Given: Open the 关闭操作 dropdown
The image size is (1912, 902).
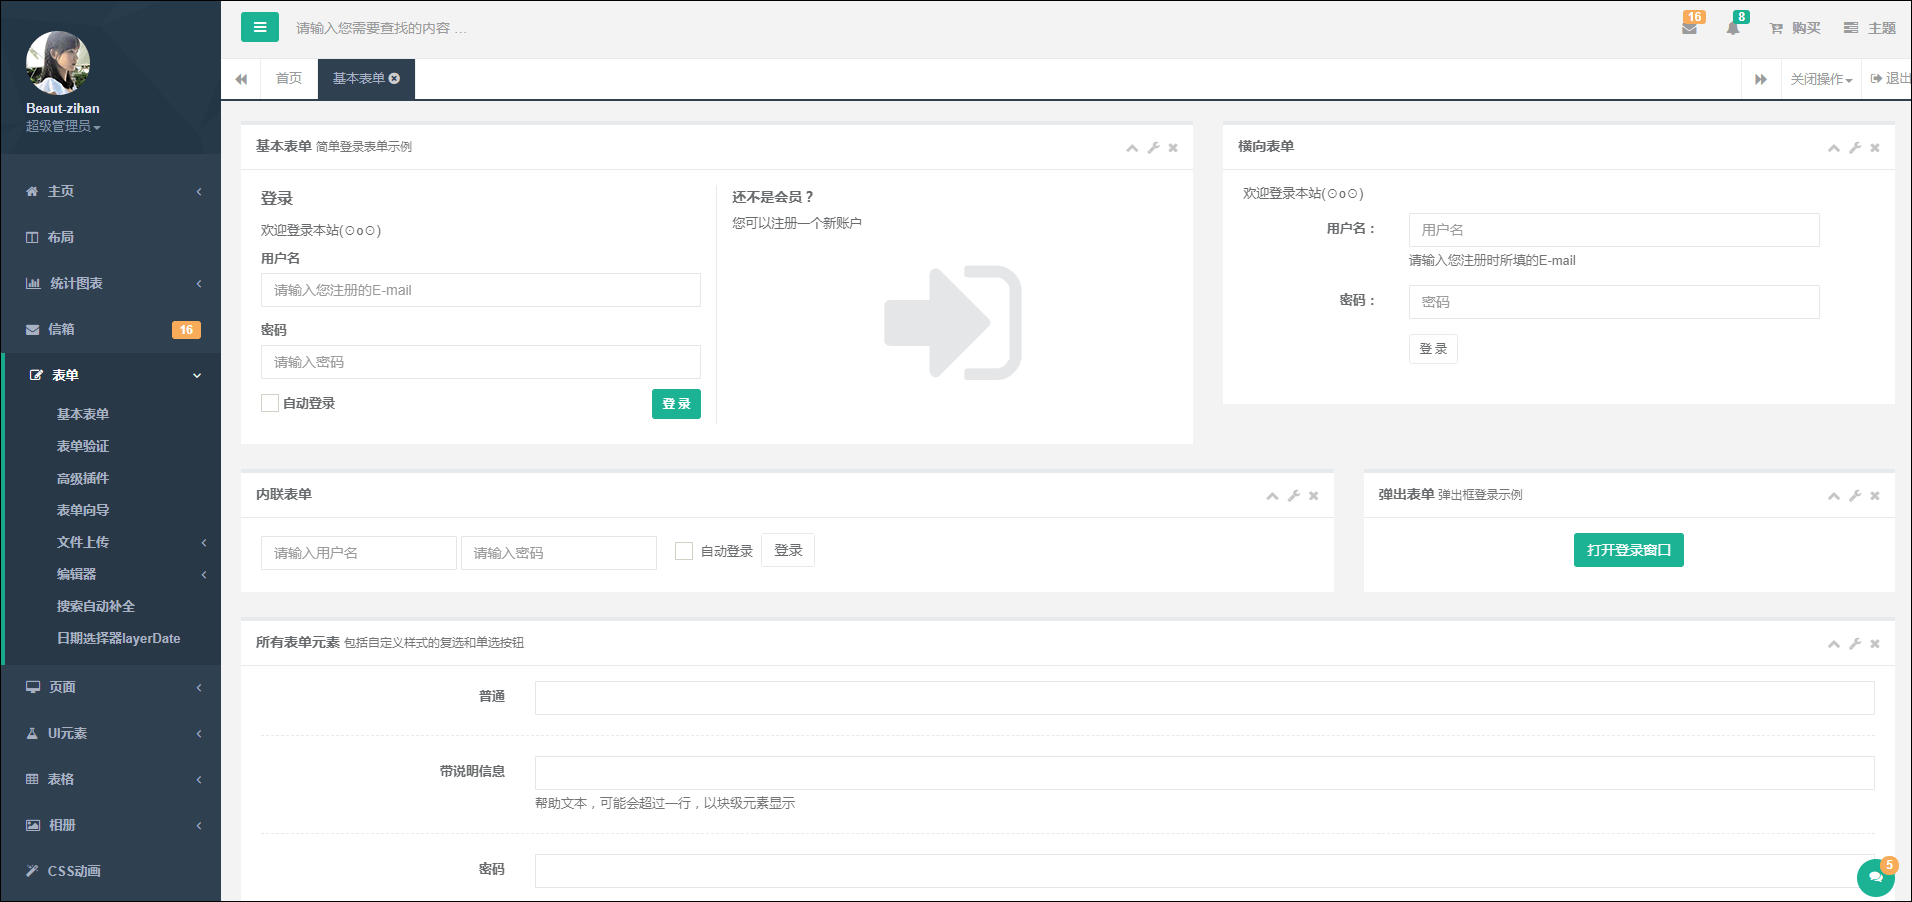Looking at the screenshot, I should pos(1821,79).
